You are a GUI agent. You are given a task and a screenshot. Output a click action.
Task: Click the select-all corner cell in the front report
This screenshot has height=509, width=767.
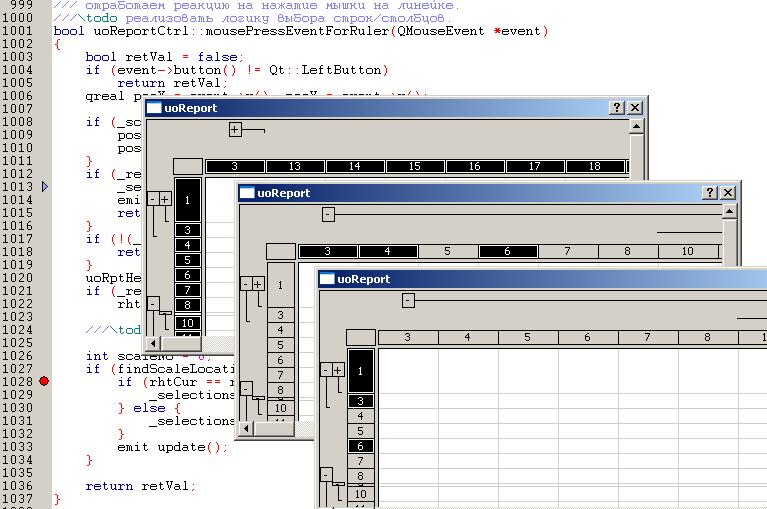pos(361,338)
